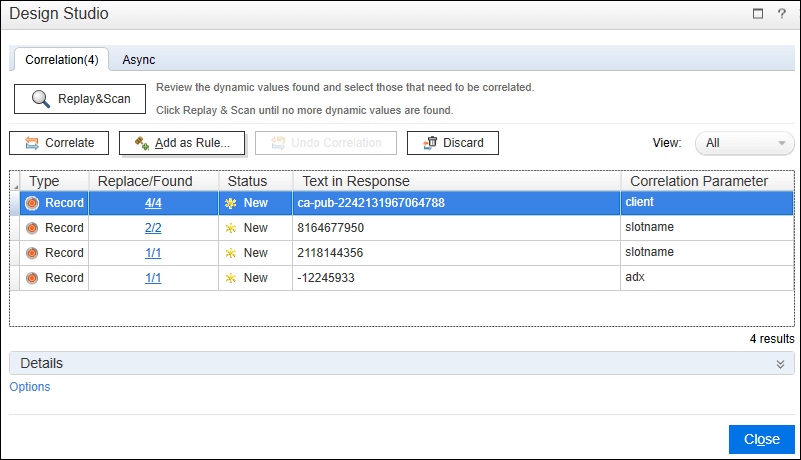The width and height of the screenshot is (801, 460).
Task: Click the Discard button icon
Action: pos(429,143)
